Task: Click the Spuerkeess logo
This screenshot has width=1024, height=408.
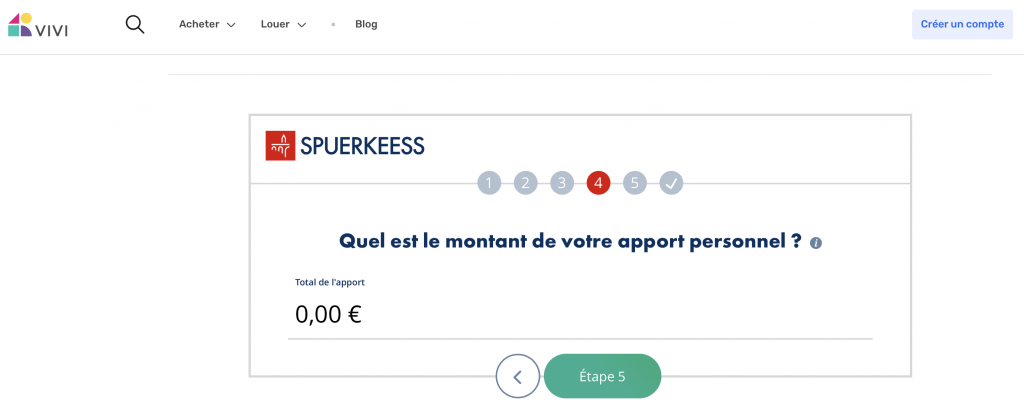Action: point(345,146)
